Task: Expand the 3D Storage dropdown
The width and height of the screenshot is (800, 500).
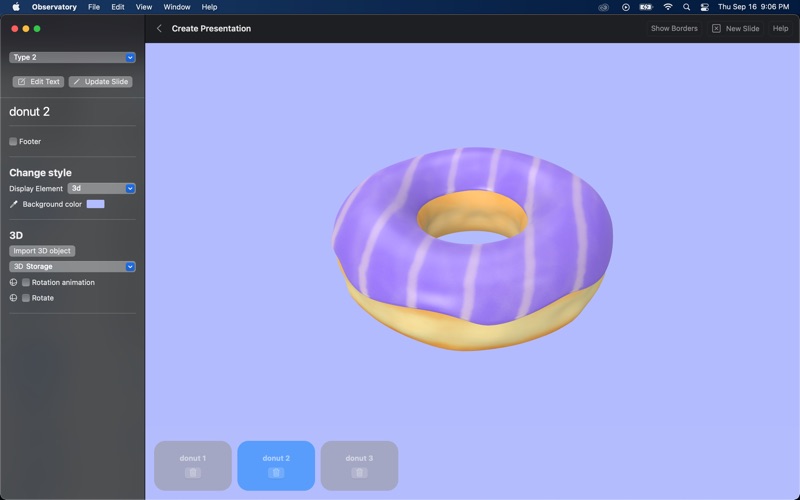Action: click(72, 266)
